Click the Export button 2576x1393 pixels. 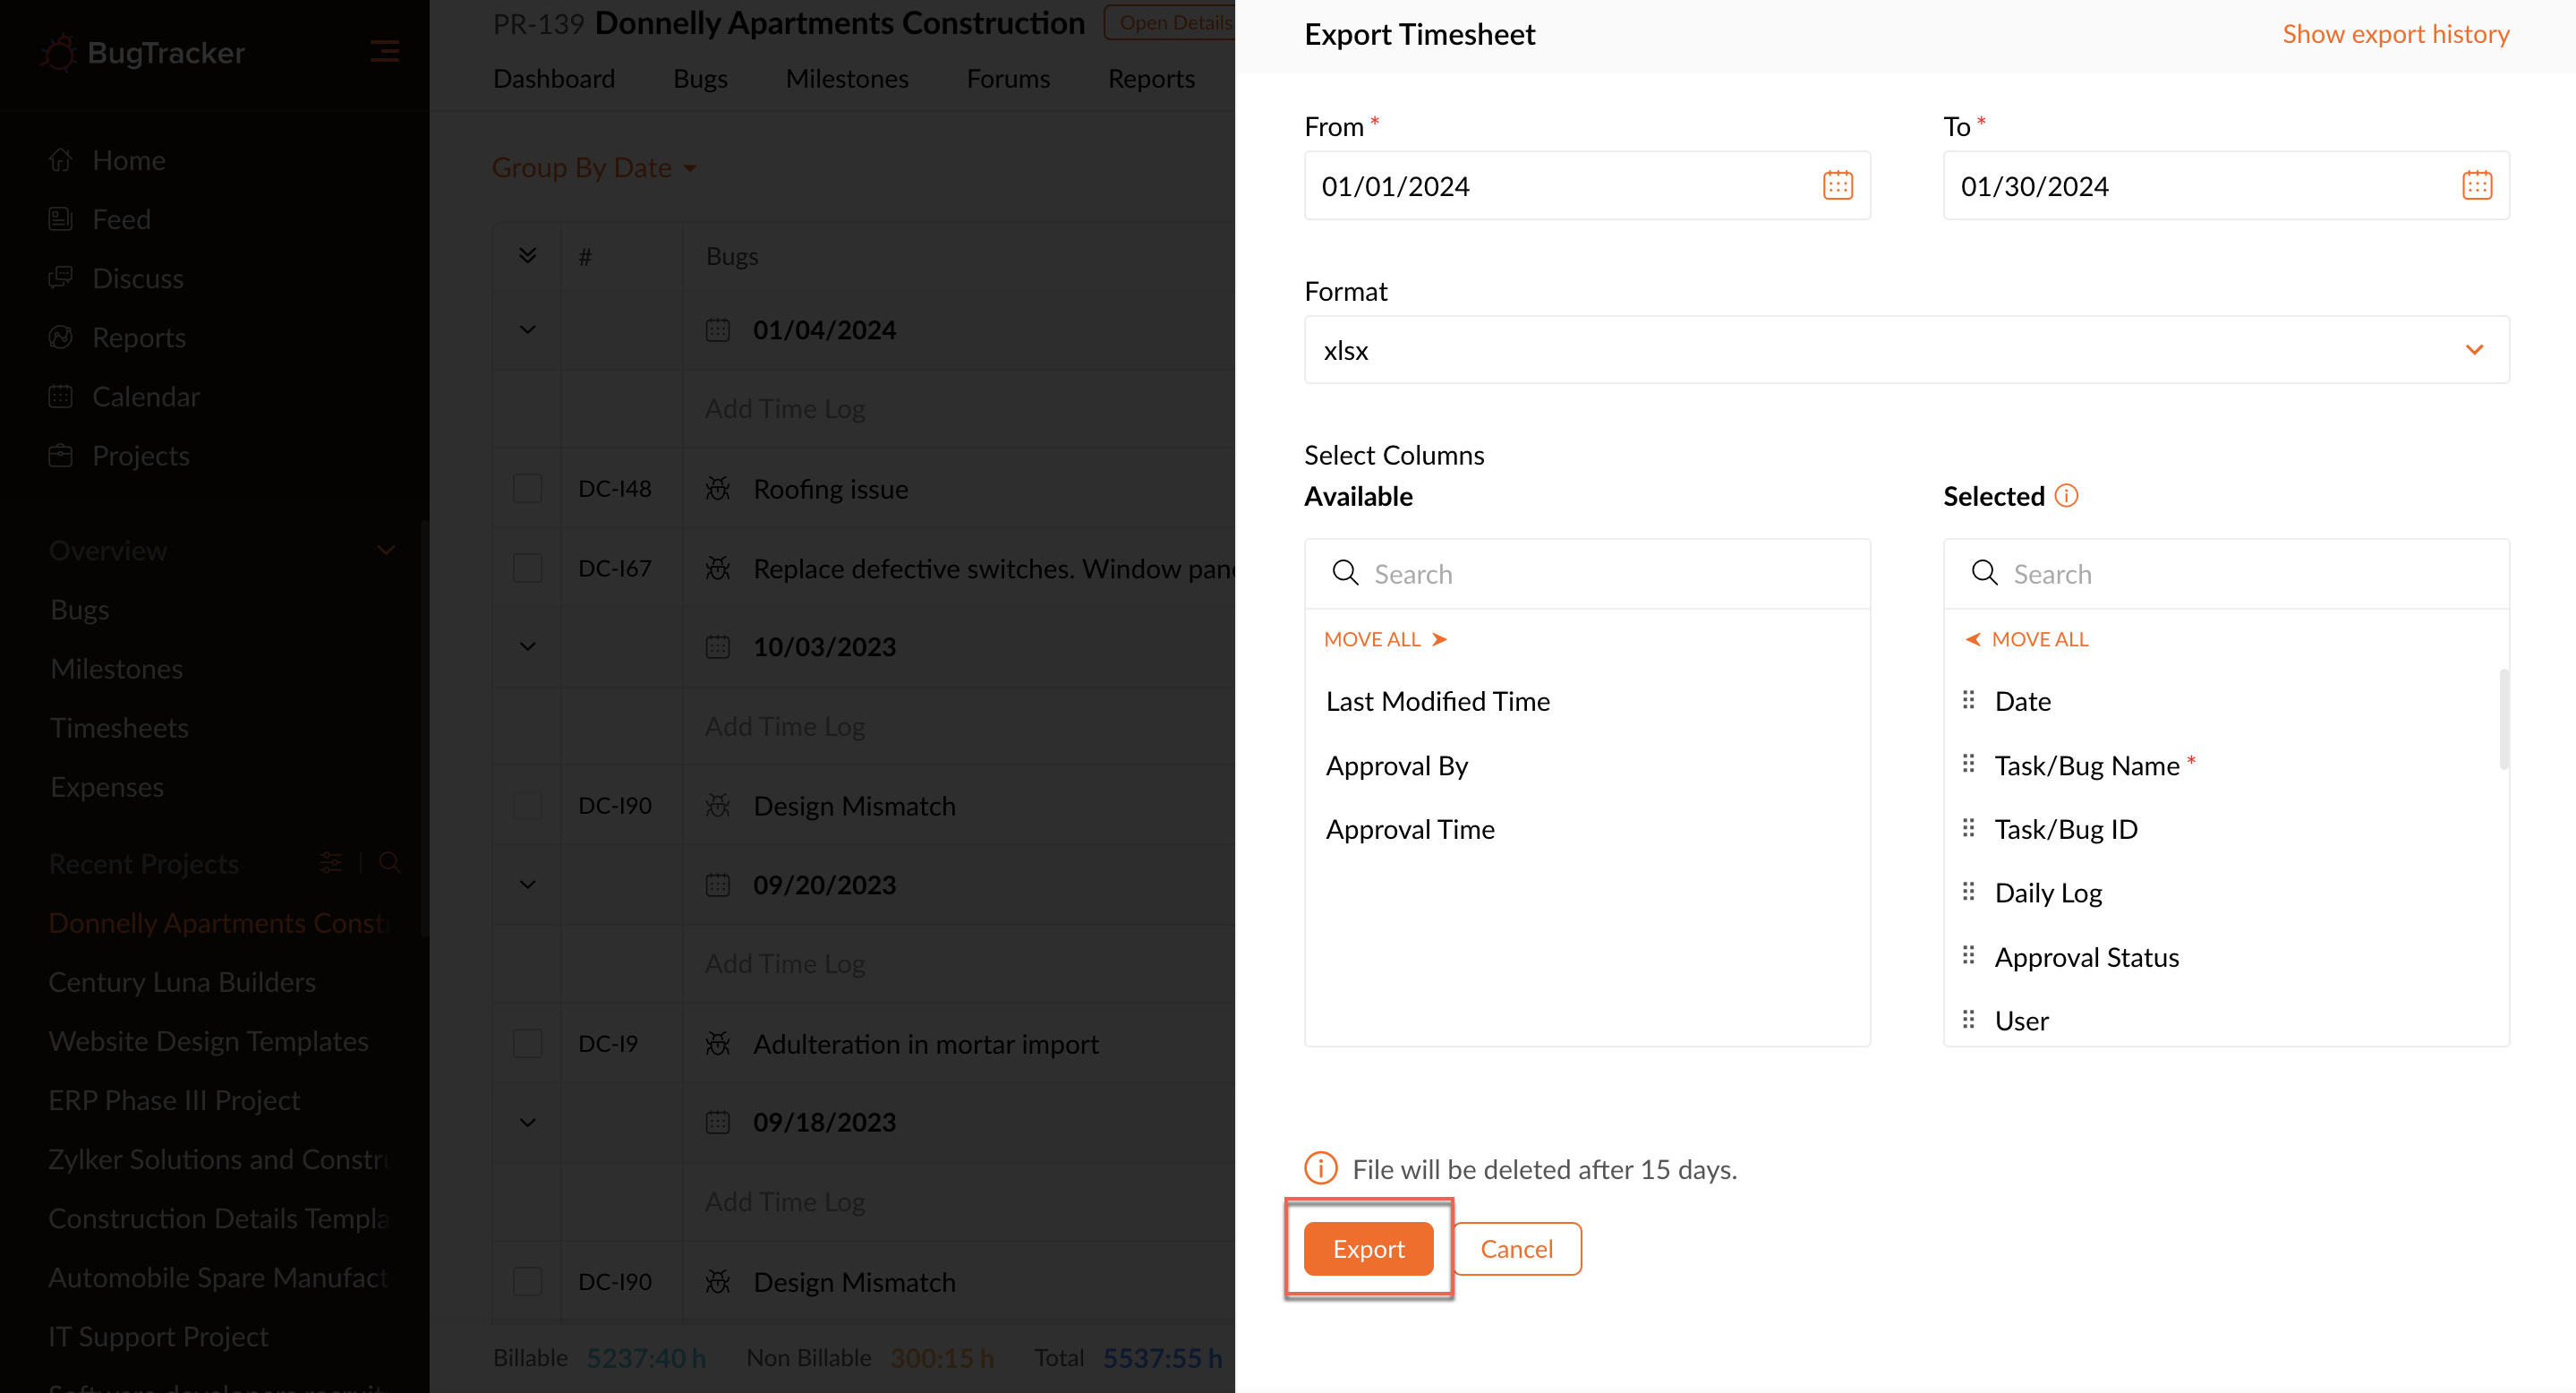1368,1248
